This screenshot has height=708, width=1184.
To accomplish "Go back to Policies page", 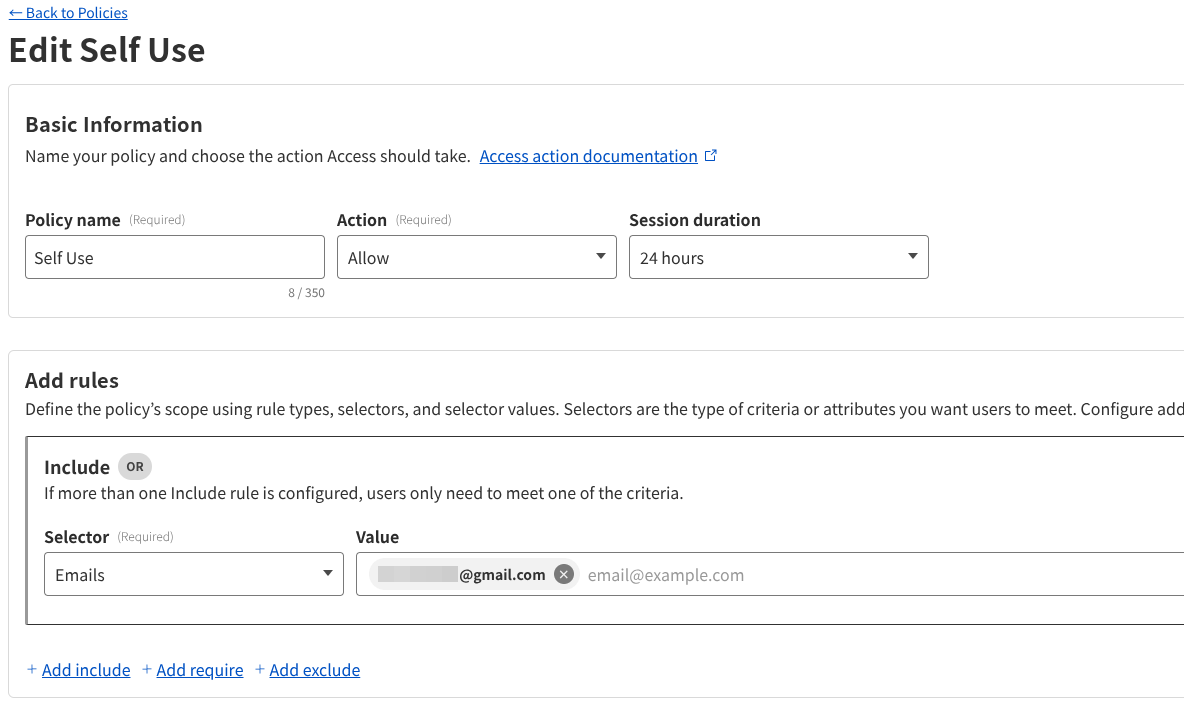I will click(x=68, y=13).
